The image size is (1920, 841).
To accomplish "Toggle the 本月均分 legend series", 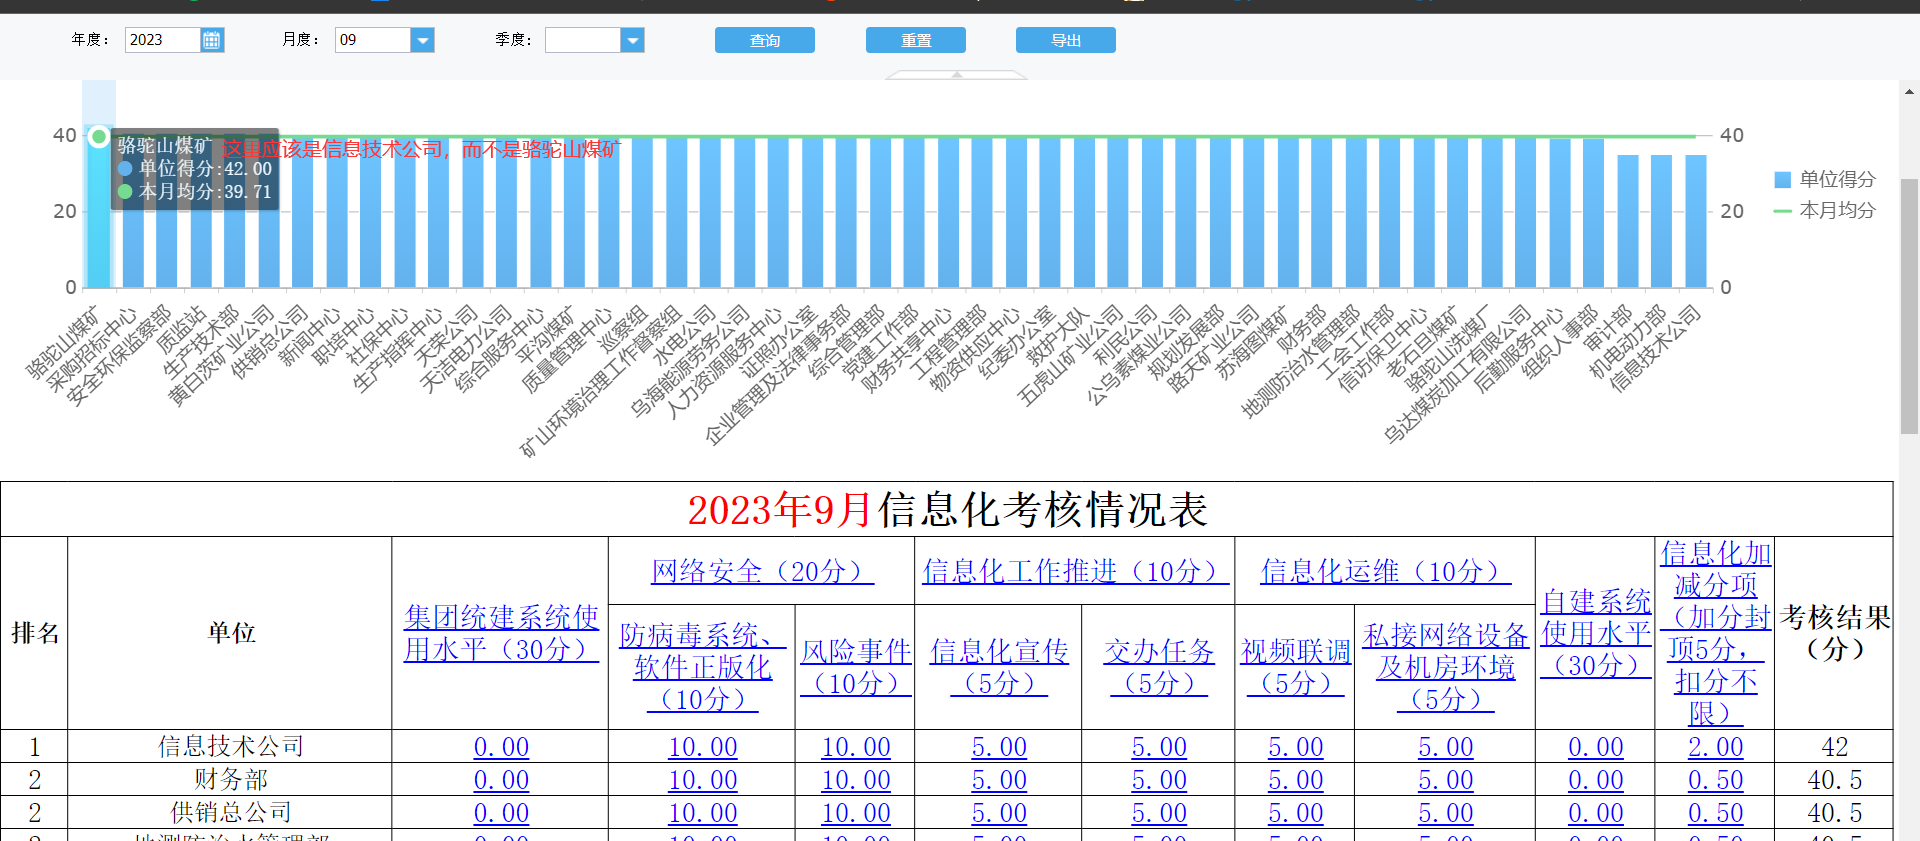I will point(1825,211).
